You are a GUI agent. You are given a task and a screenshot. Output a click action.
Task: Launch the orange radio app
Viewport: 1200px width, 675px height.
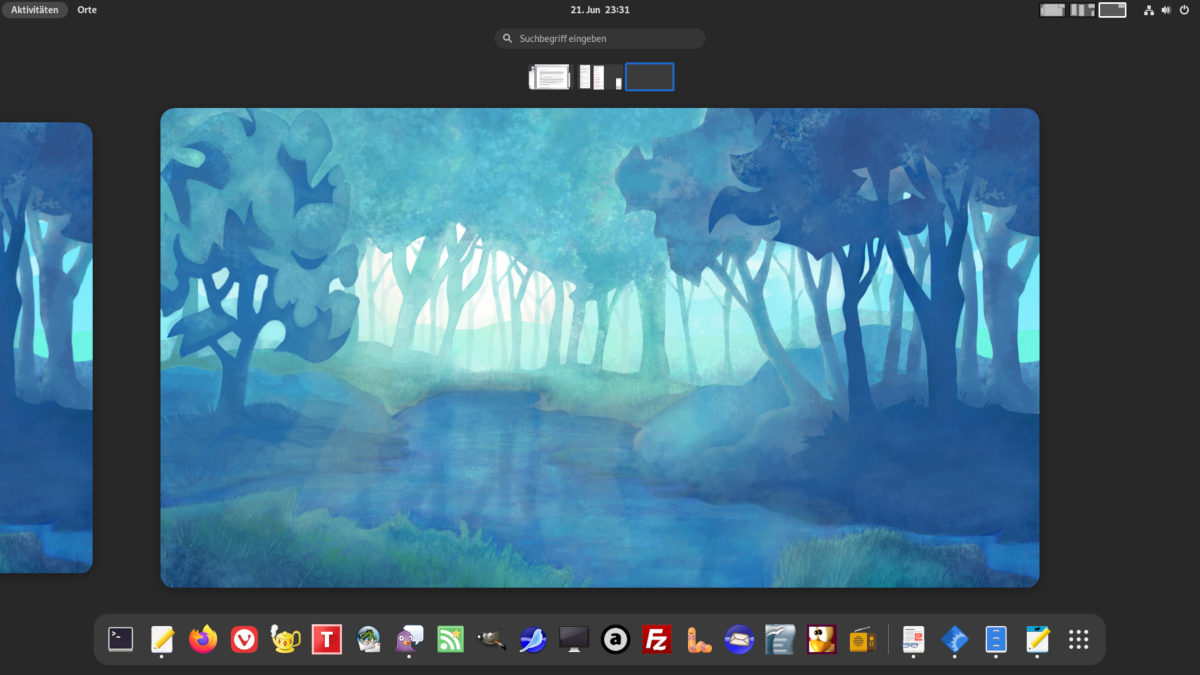coord(863,639)
